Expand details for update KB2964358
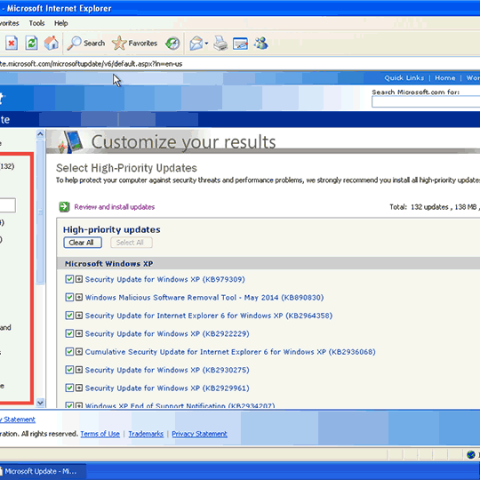The height and width of the screenshot is (480, 480). [x=79, y=315]
